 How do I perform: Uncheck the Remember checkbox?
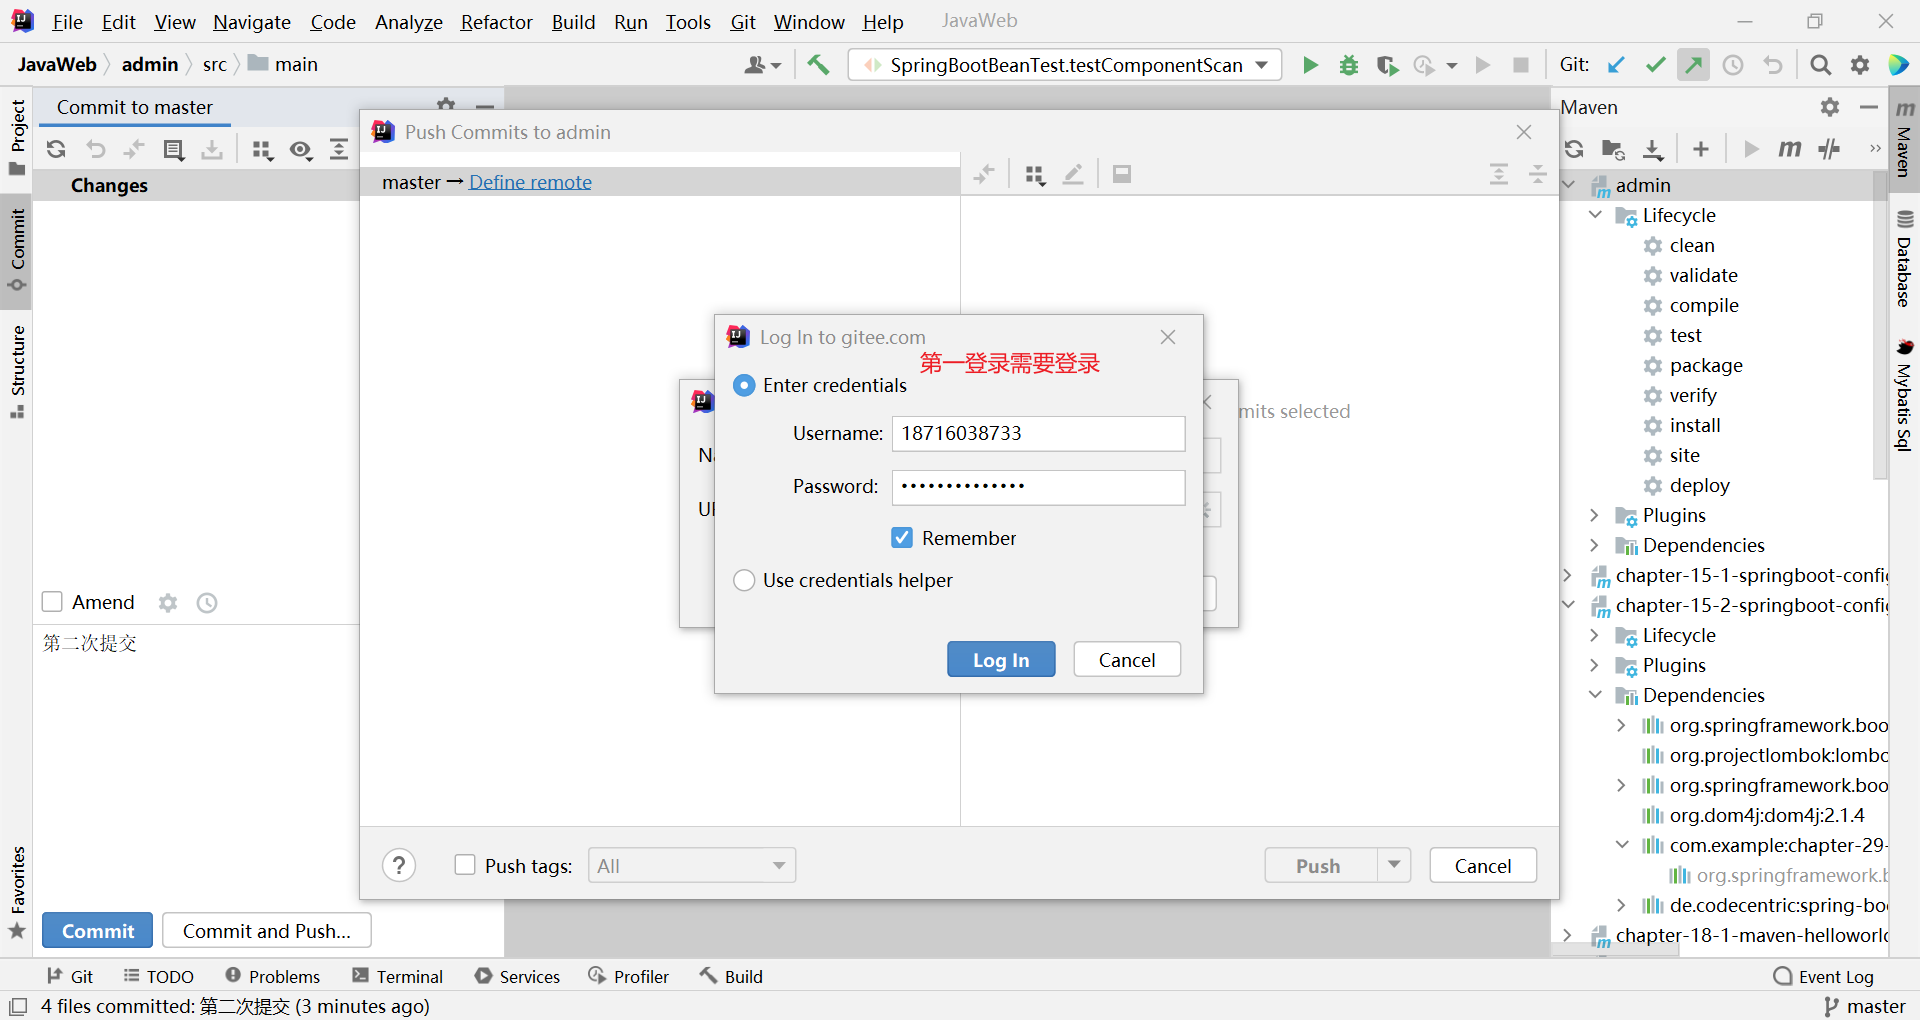(902, 538)
